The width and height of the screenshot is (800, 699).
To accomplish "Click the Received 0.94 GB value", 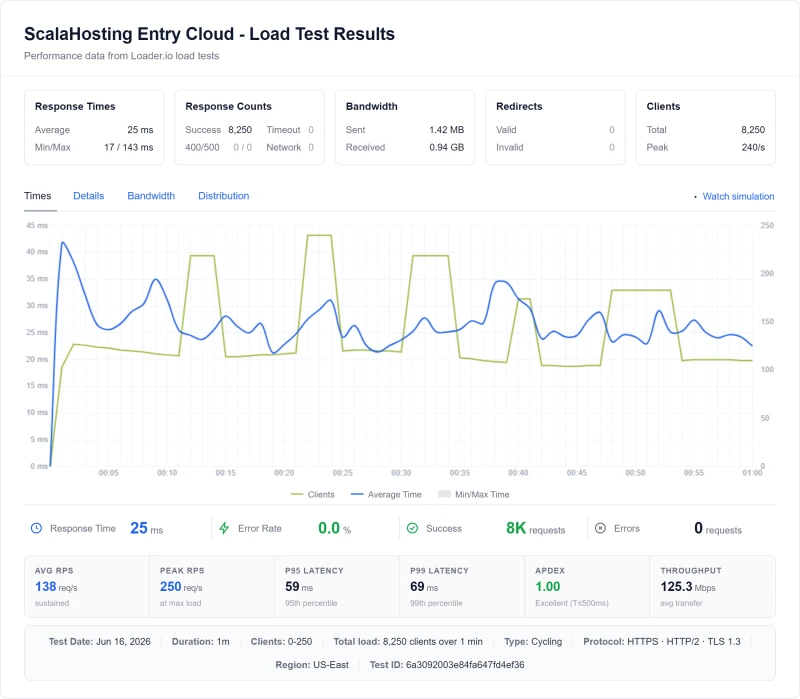I will coord(446,147).
